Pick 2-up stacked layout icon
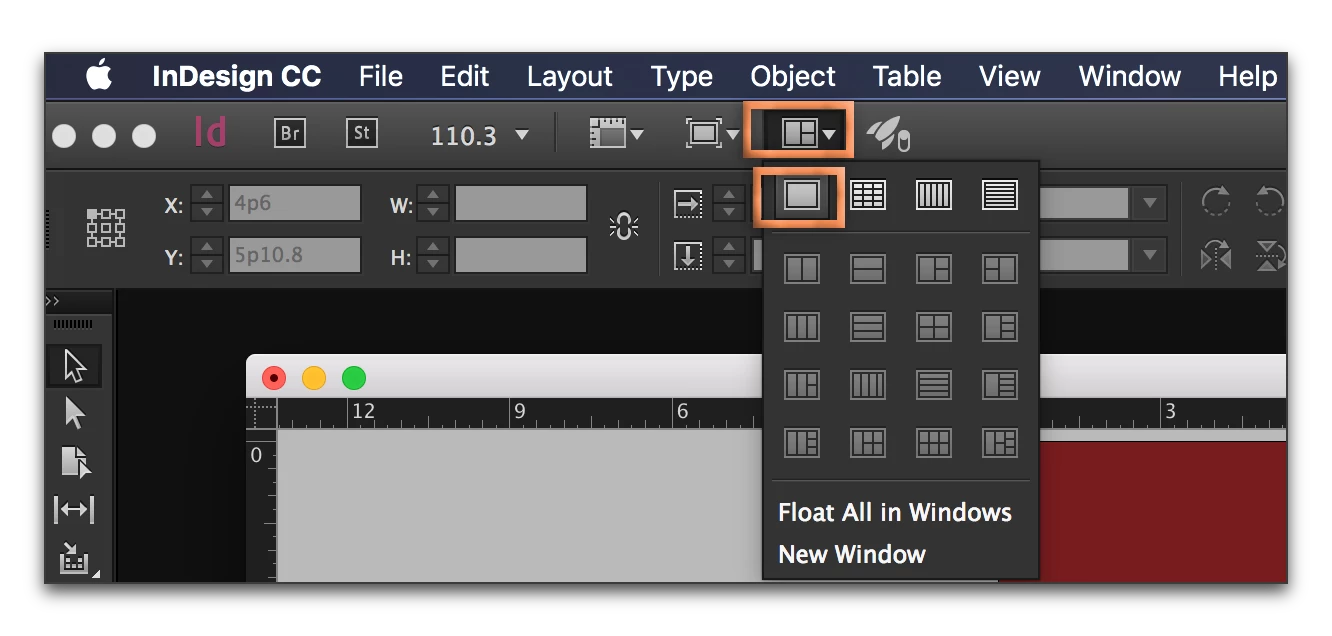The width and height of the screenshot is (1332, 636). click(x=867, y=269)
